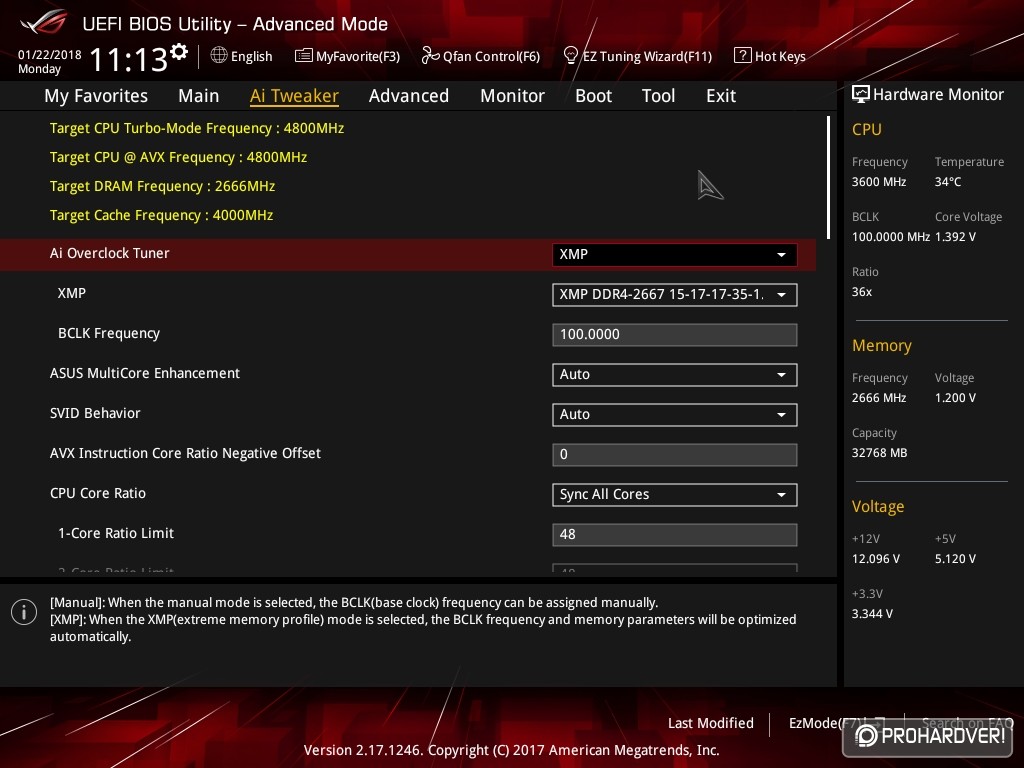Click the Memory frequency 2666 MHz value
This screenshot has height=768, width=1024.
(x=879, y=398)
